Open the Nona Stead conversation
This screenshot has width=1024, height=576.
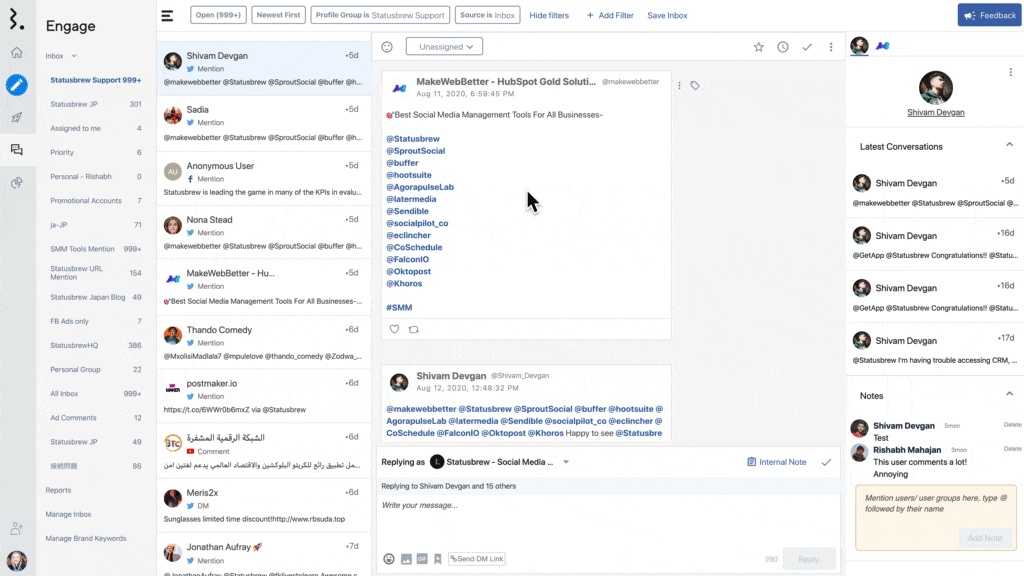point(264,226)
